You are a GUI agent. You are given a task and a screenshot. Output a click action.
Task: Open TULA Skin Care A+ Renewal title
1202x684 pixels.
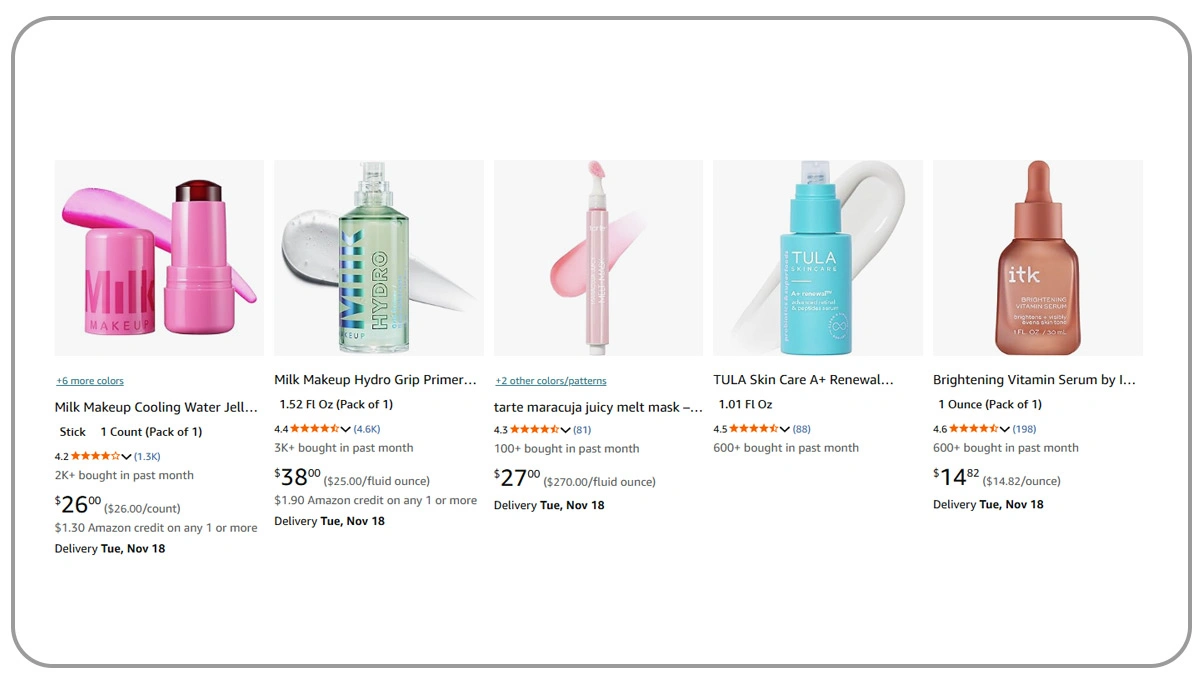[x=803, y=380]
